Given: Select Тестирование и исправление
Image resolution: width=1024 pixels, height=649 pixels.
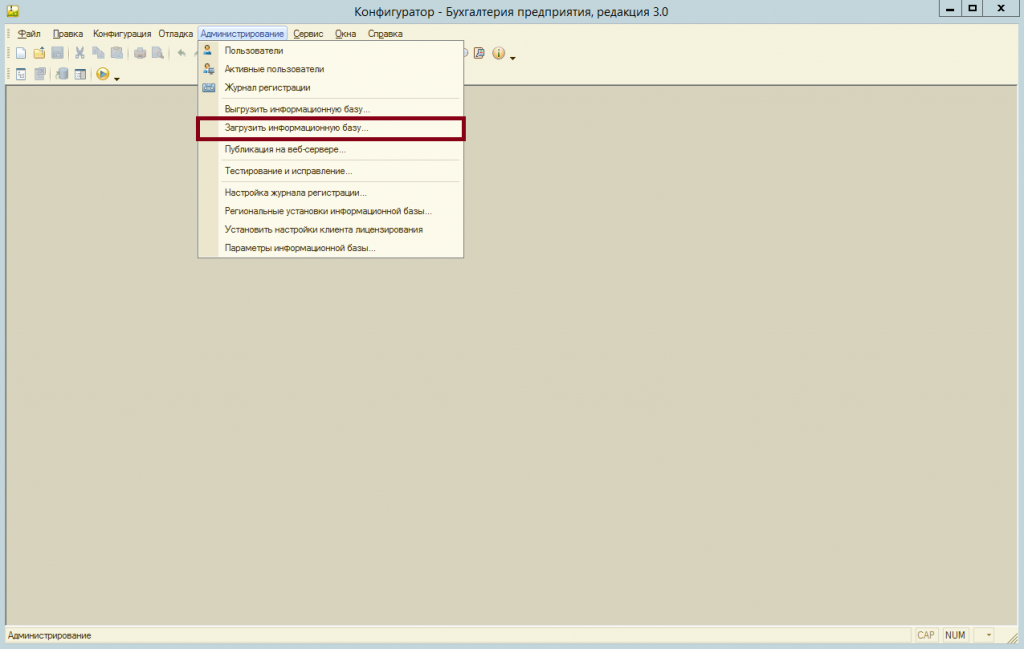Looking at the screenshot, I should click(x=331, y=171).
